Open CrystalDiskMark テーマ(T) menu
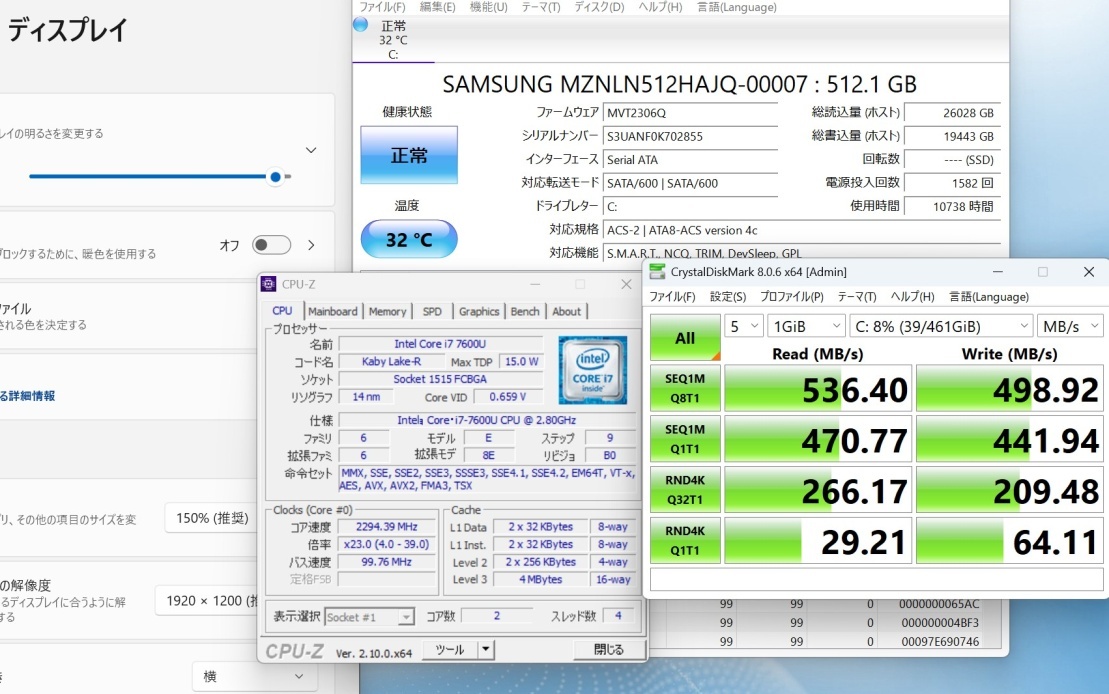Screen dimensions: 1109x694 coord(857,297)
